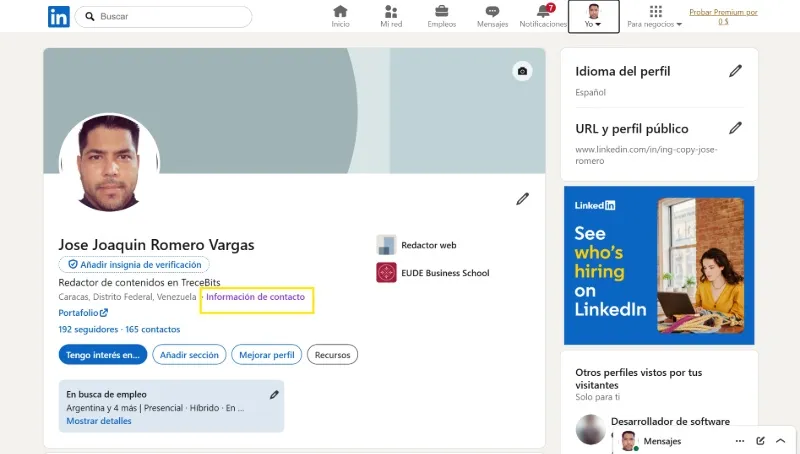
Task: Click the Redactor web company logo
Action: click(386, 245)
